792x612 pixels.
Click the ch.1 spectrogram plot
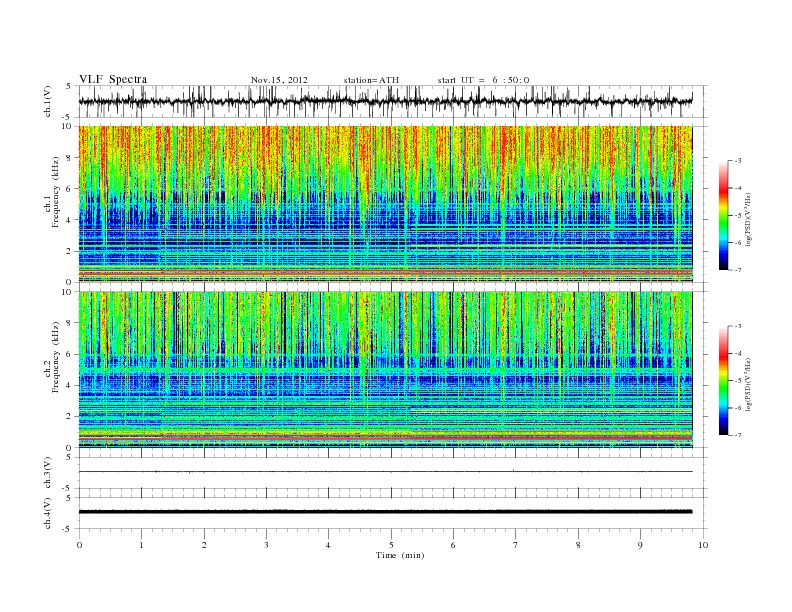pos(385,204)
